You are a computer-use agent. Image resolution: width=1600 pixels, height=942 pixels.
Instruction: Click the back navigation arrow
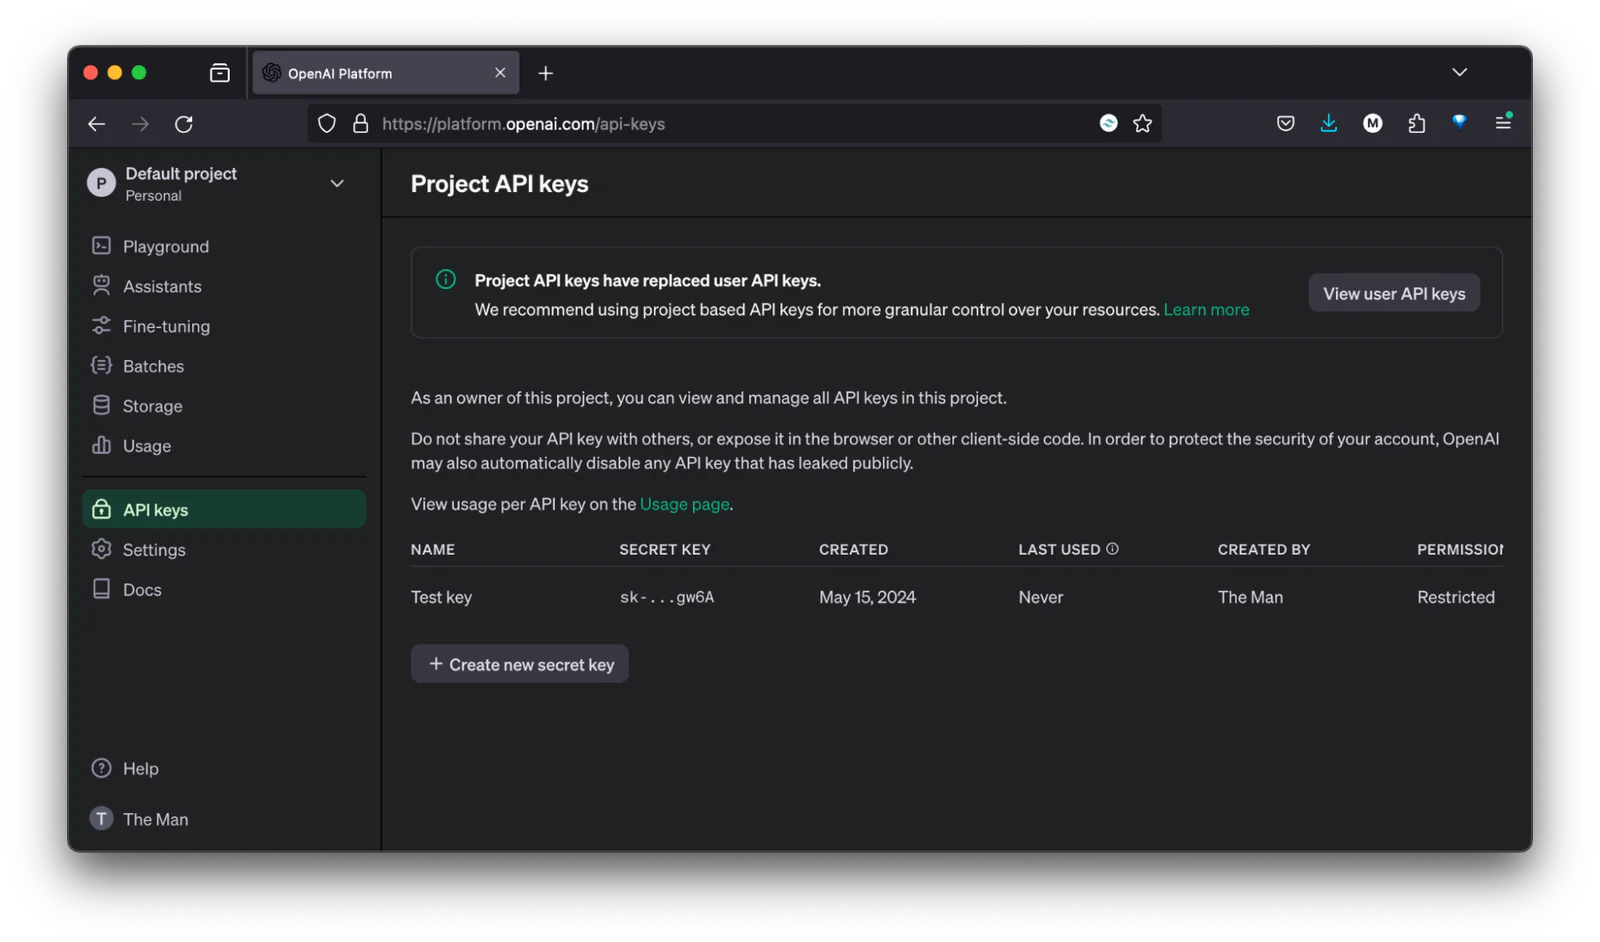coord(97,124)
